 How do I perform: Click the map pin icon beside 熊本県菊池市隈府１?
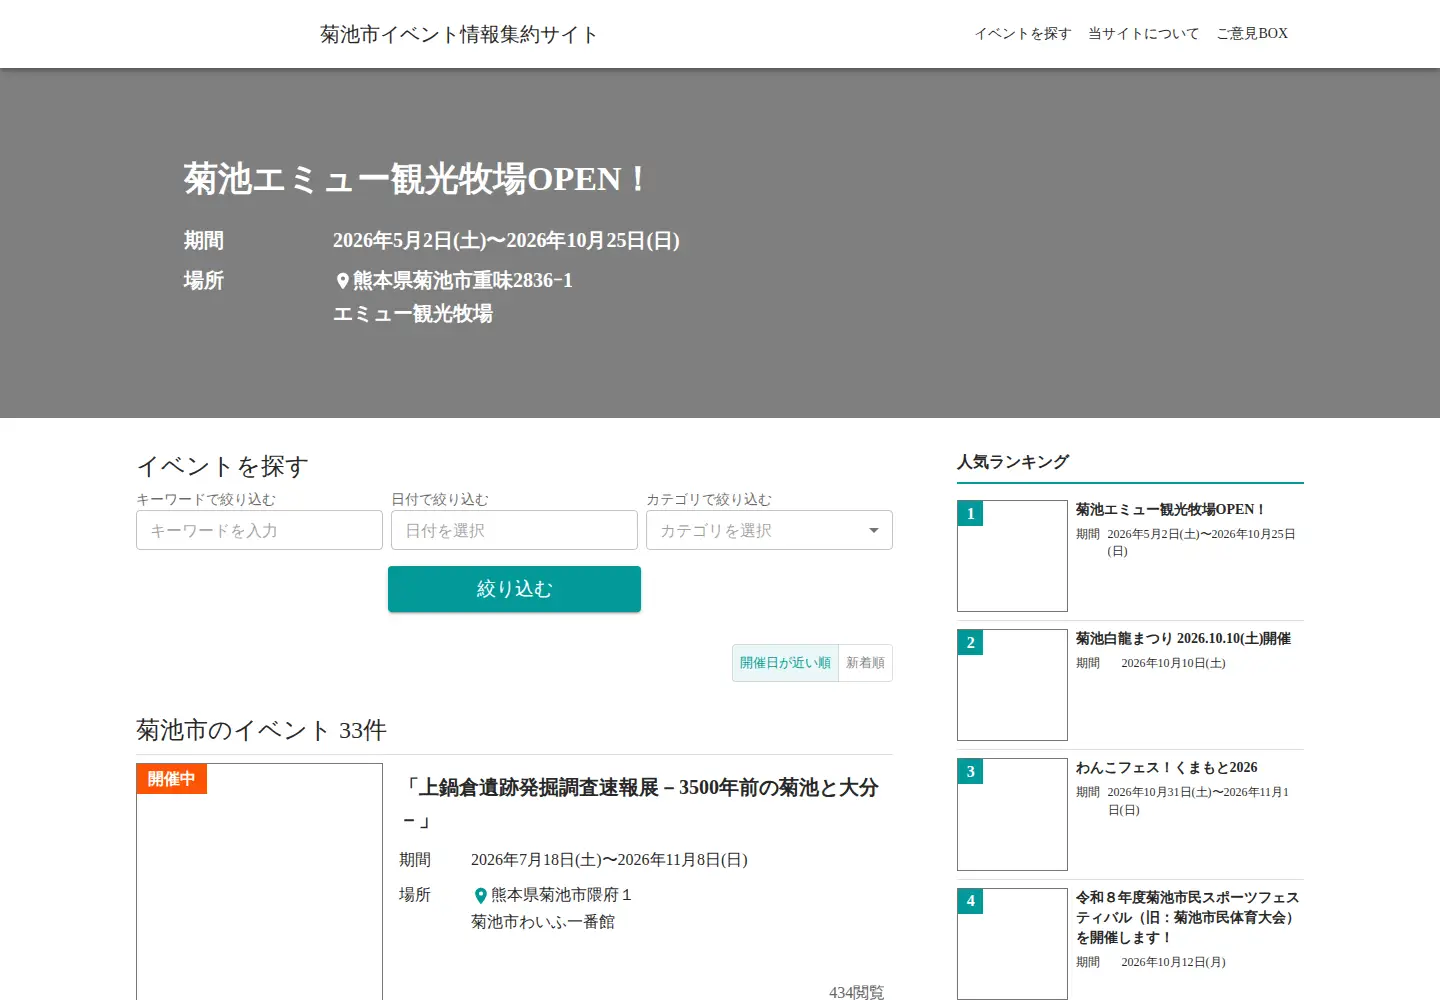click(x=480, y=896)
